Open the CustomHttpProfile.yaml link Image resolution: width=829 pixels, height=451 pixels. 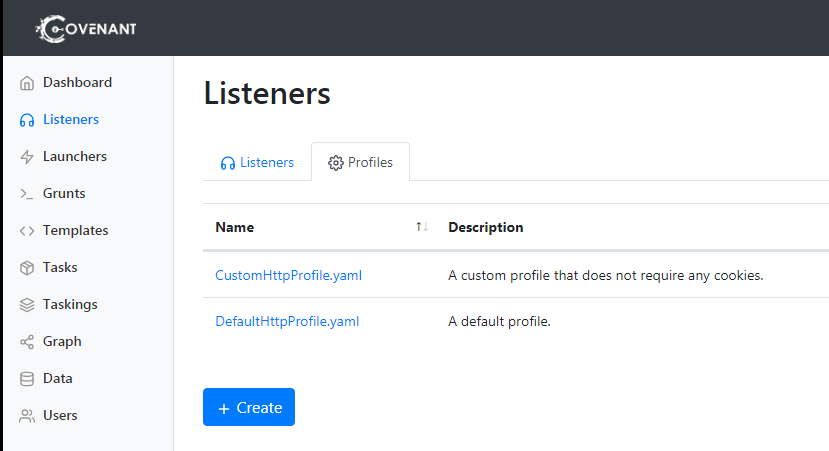[288, 275]
